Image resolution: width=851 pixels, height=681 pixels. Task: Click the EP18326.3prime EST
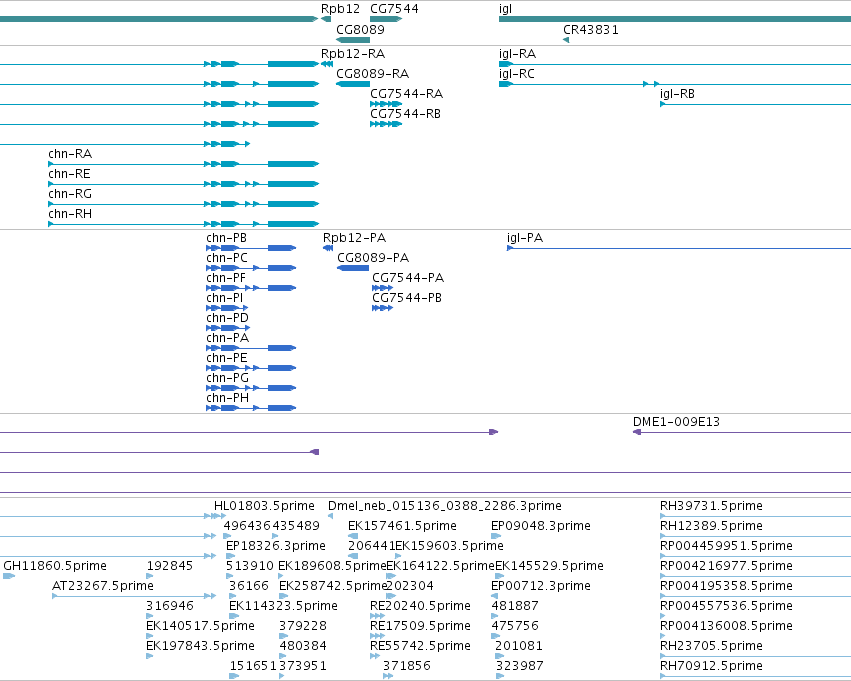click(231, 556)
